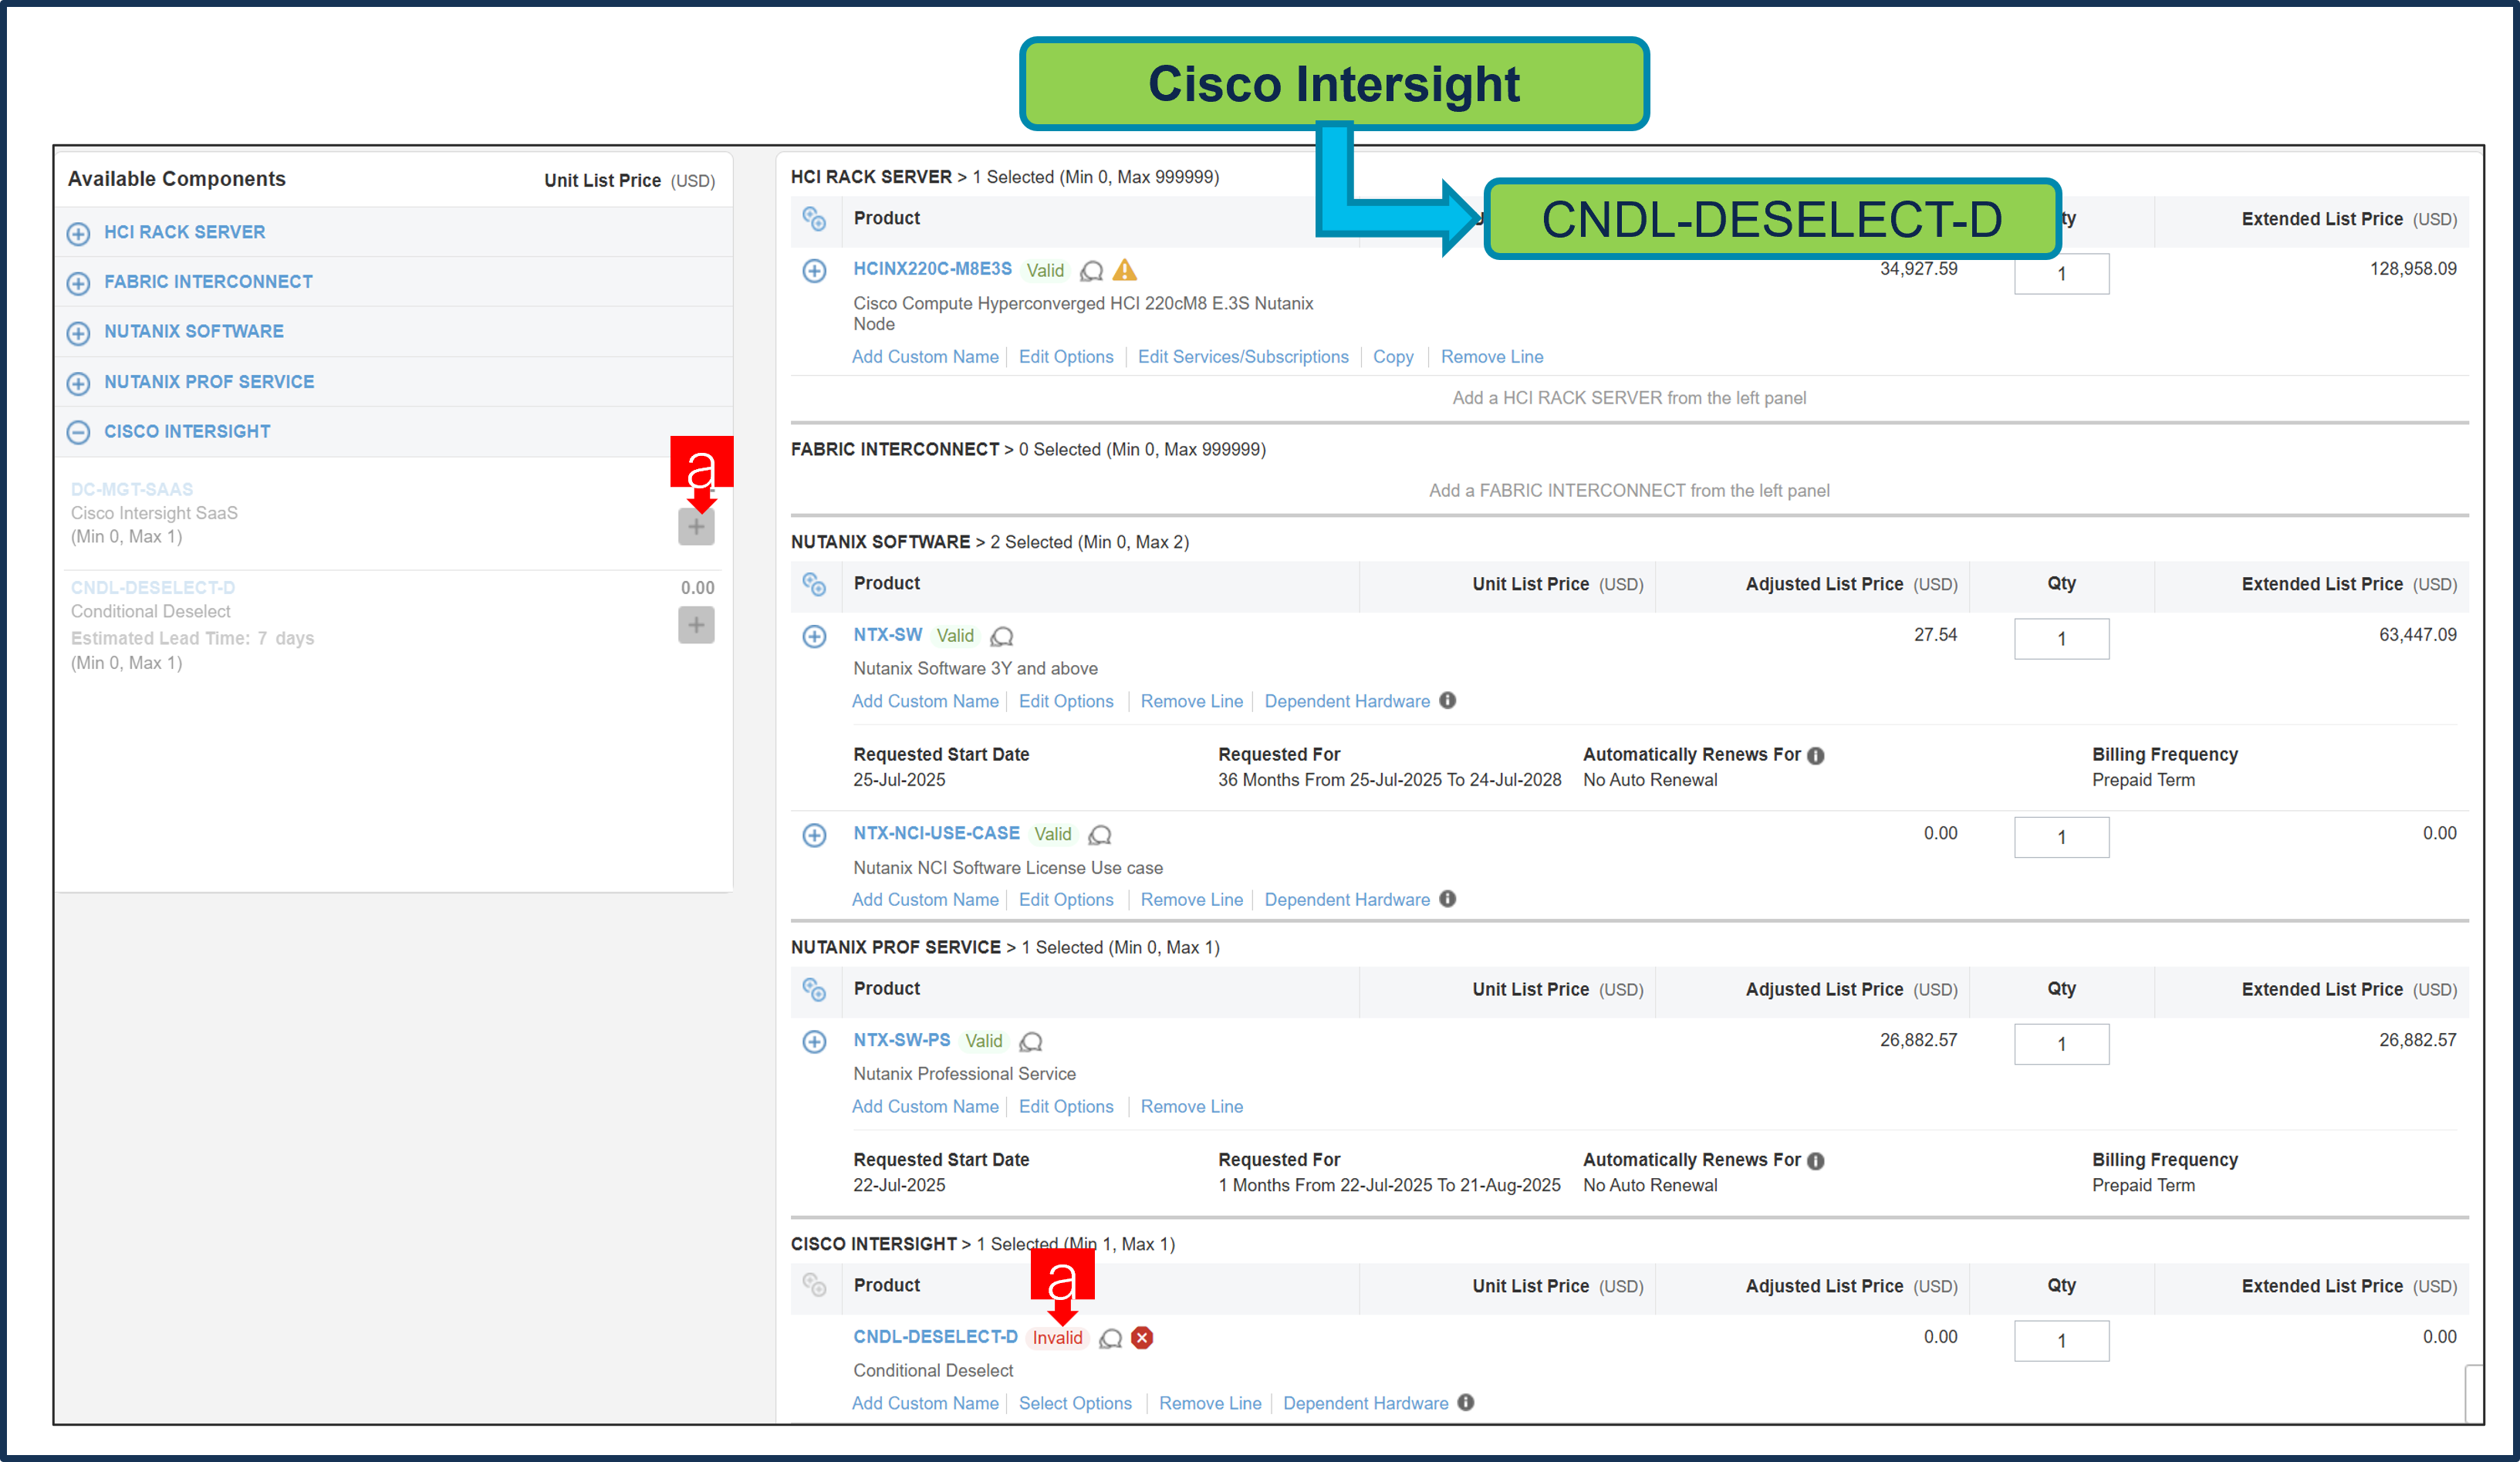Viewport: 2520px width, 1462px height.
Task: Click the info icon beside Automatically Renews For
Action: [1816, 755]
